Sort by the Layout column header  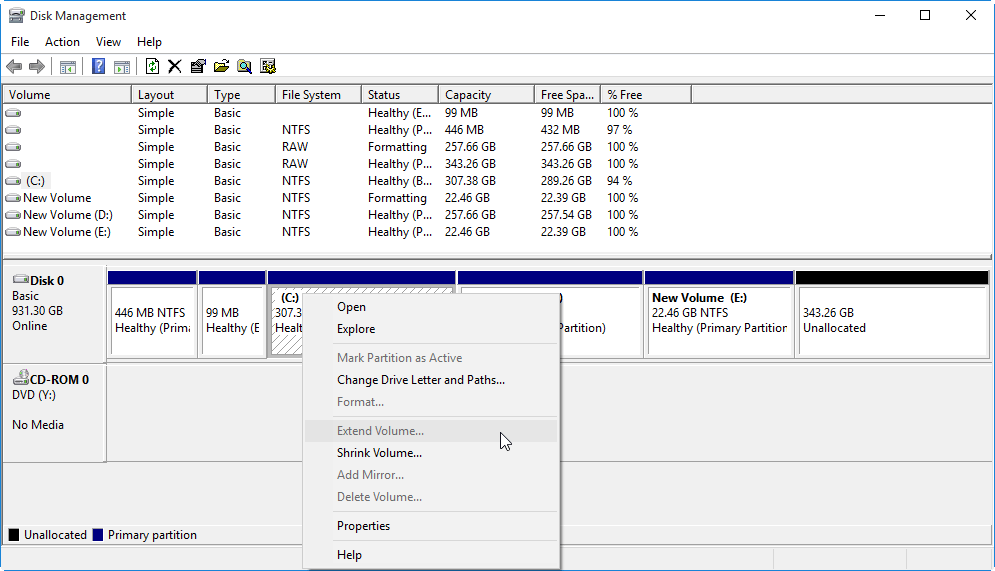pyautogui.click(x=169, y=95)
